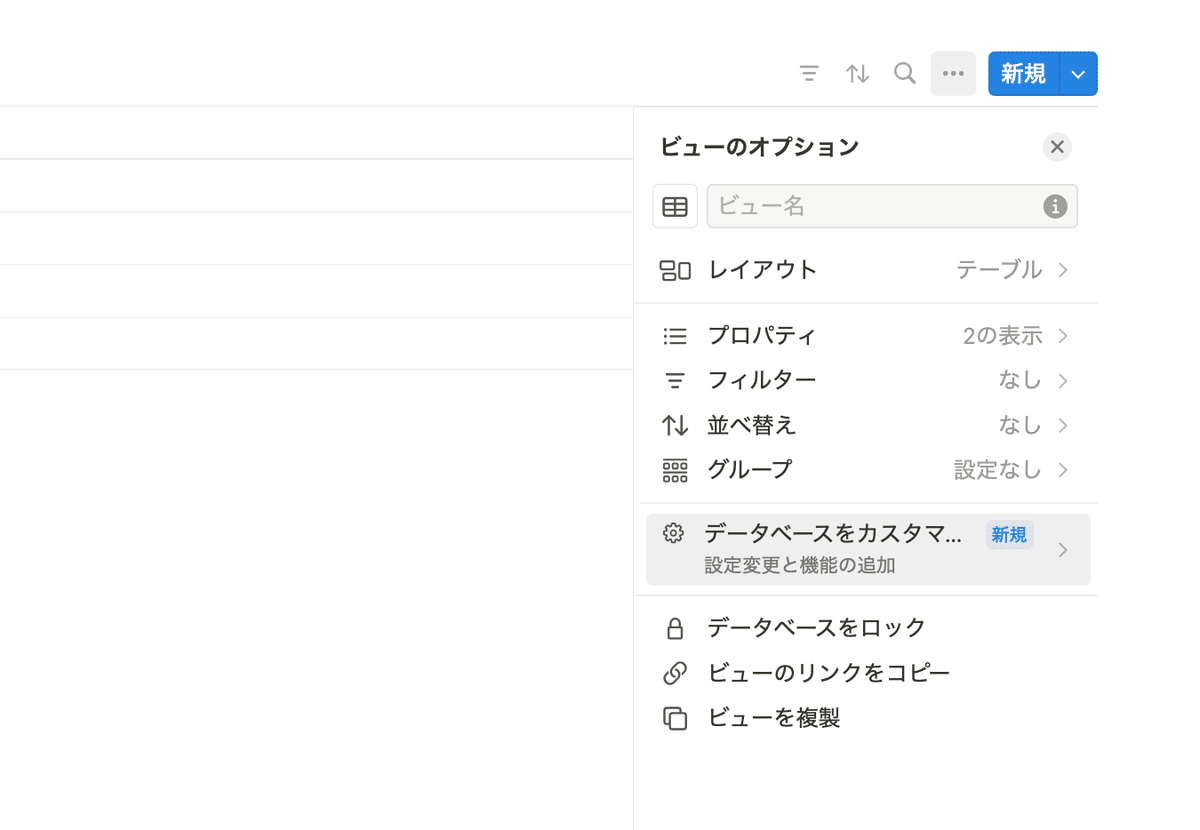
Task: Click the group grid icon beside グループ
Action: tap(675, 470)
